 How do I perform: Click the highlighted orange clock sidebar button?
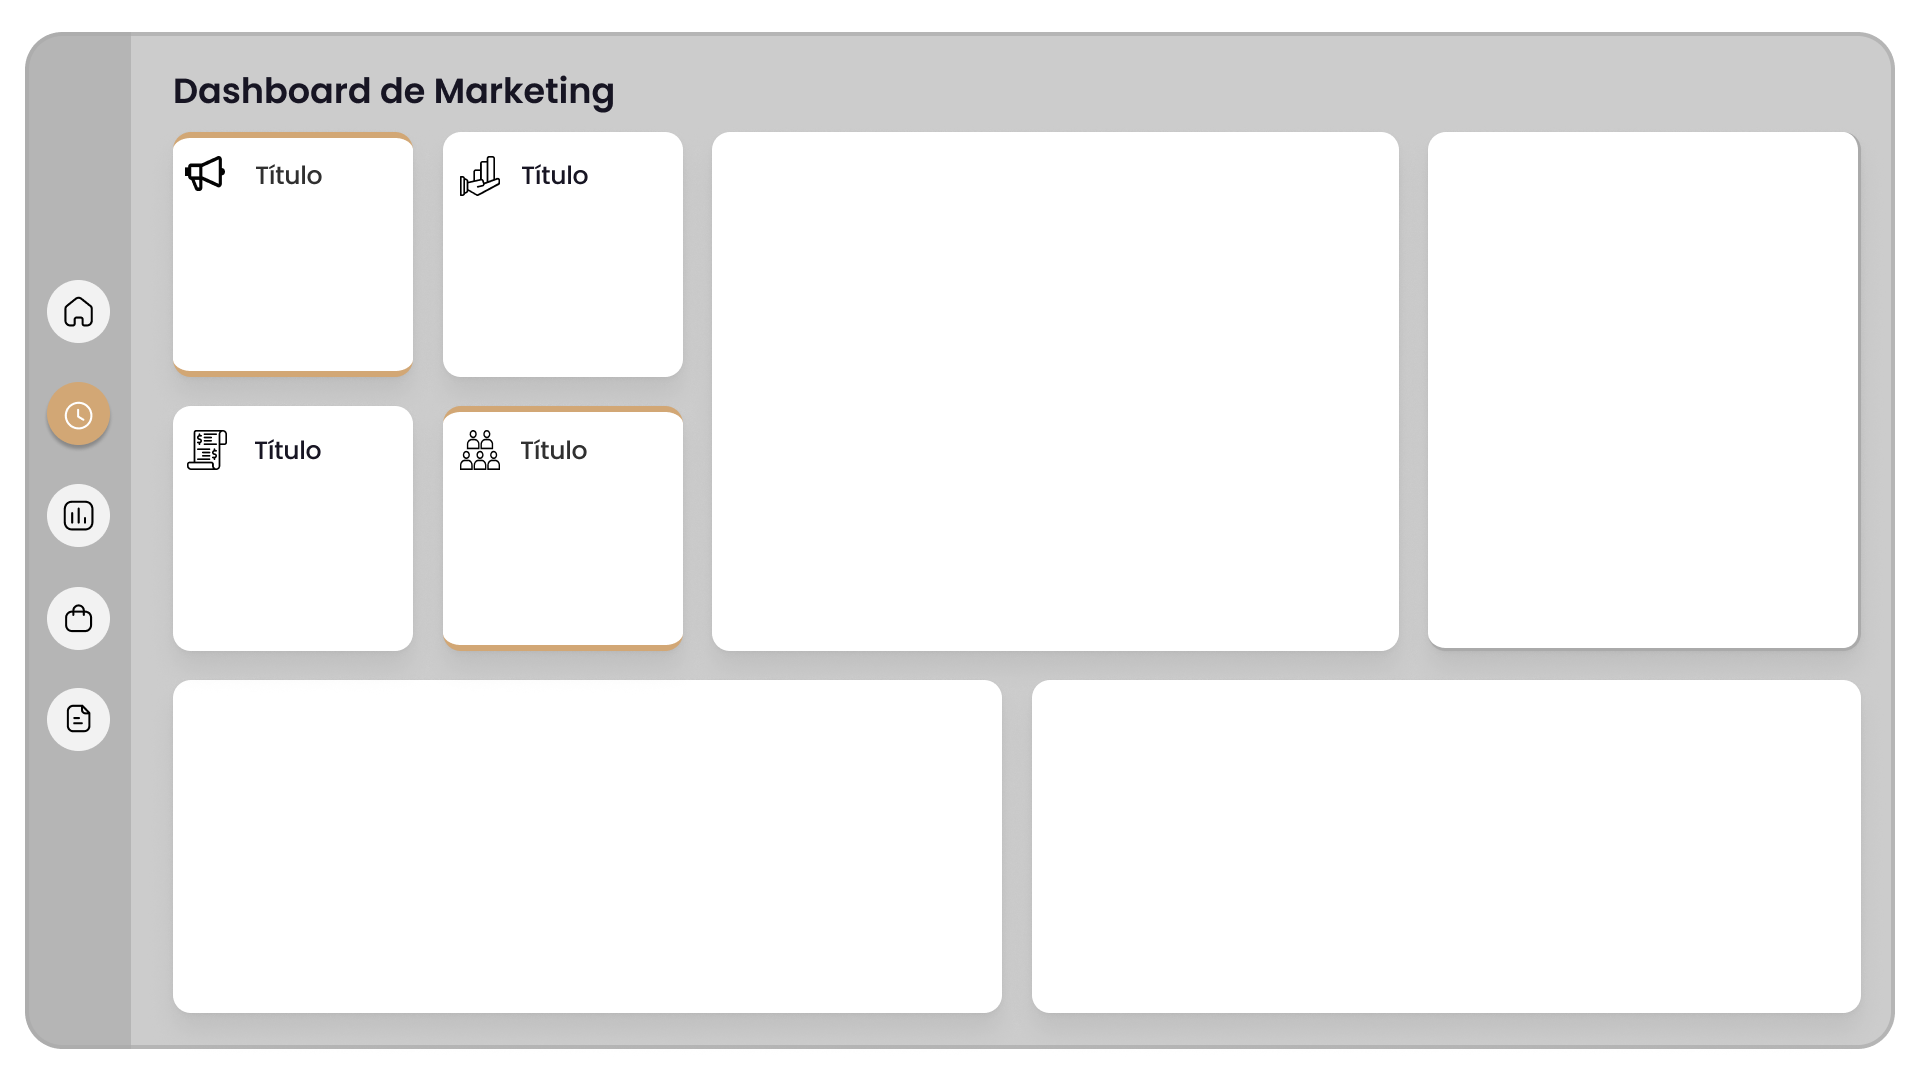pyautogui.click(x=77, y=414)
